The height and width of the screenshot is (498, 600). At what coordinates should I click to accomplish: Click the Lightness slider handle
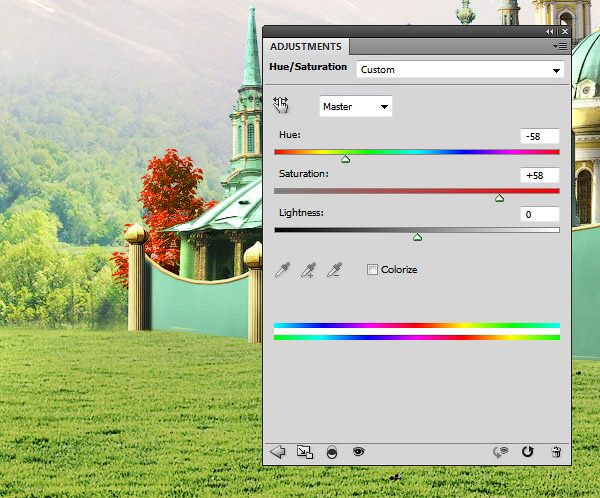(x=417, y=237)
